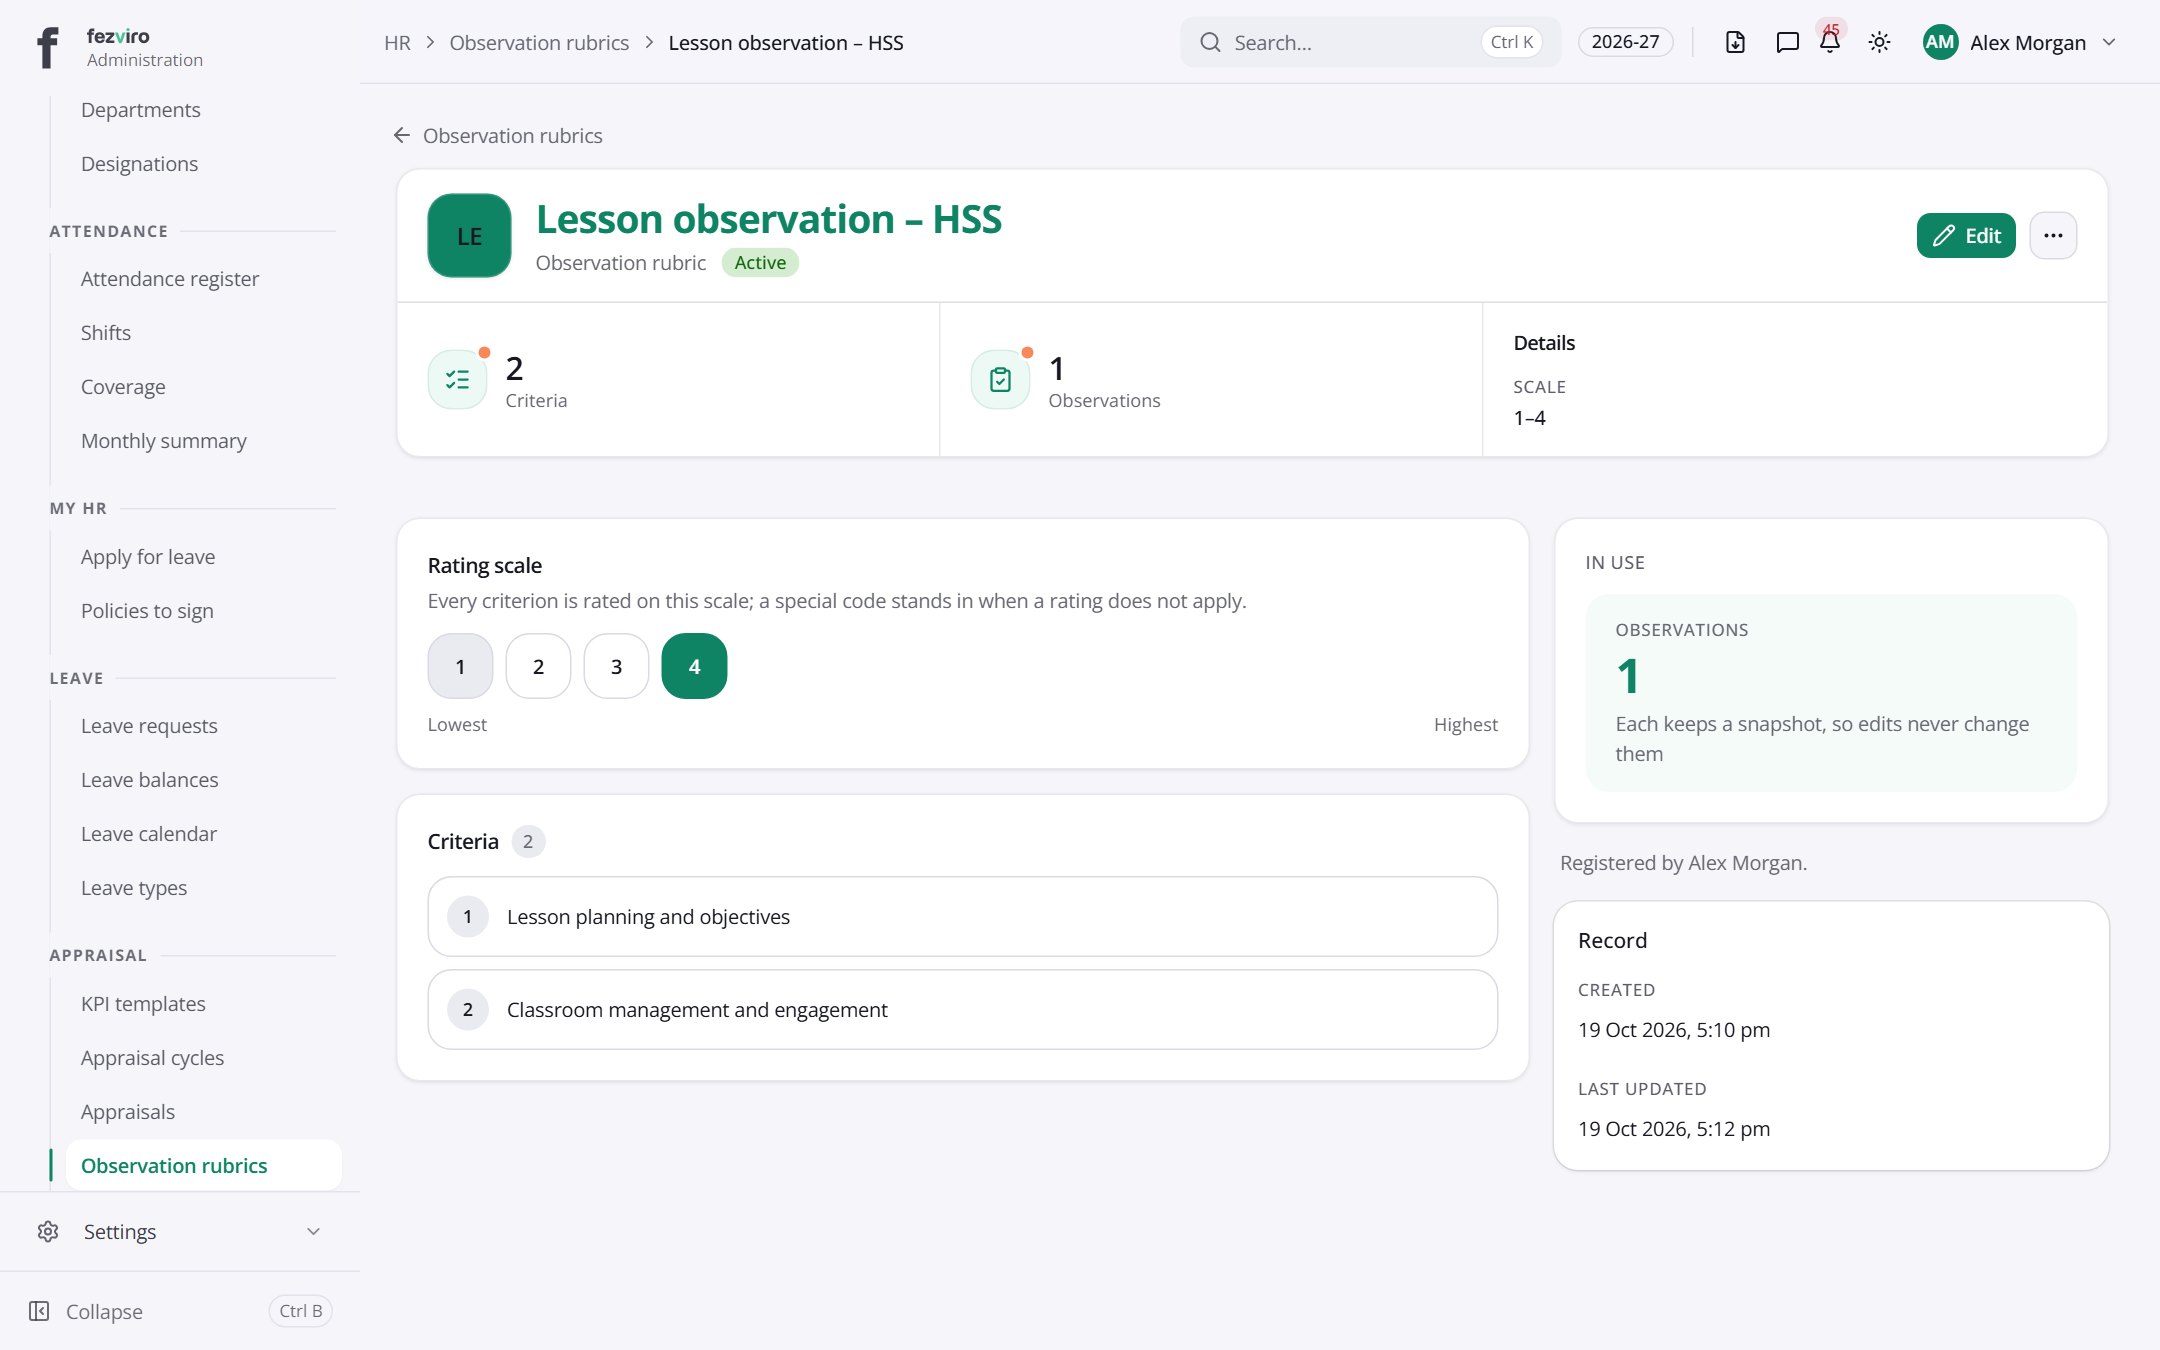This screenshot has height=1350, width=2160.
Task: Click the Edit button
Action: pos(1965,235)
